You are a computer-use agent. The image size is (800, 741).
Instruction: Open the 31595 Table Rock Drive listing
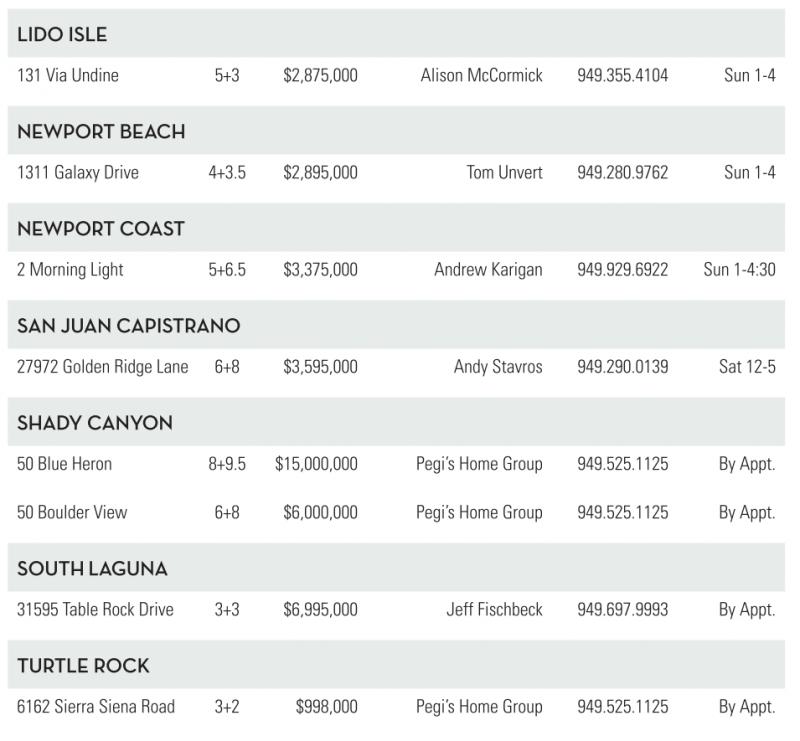coord(95,609)
